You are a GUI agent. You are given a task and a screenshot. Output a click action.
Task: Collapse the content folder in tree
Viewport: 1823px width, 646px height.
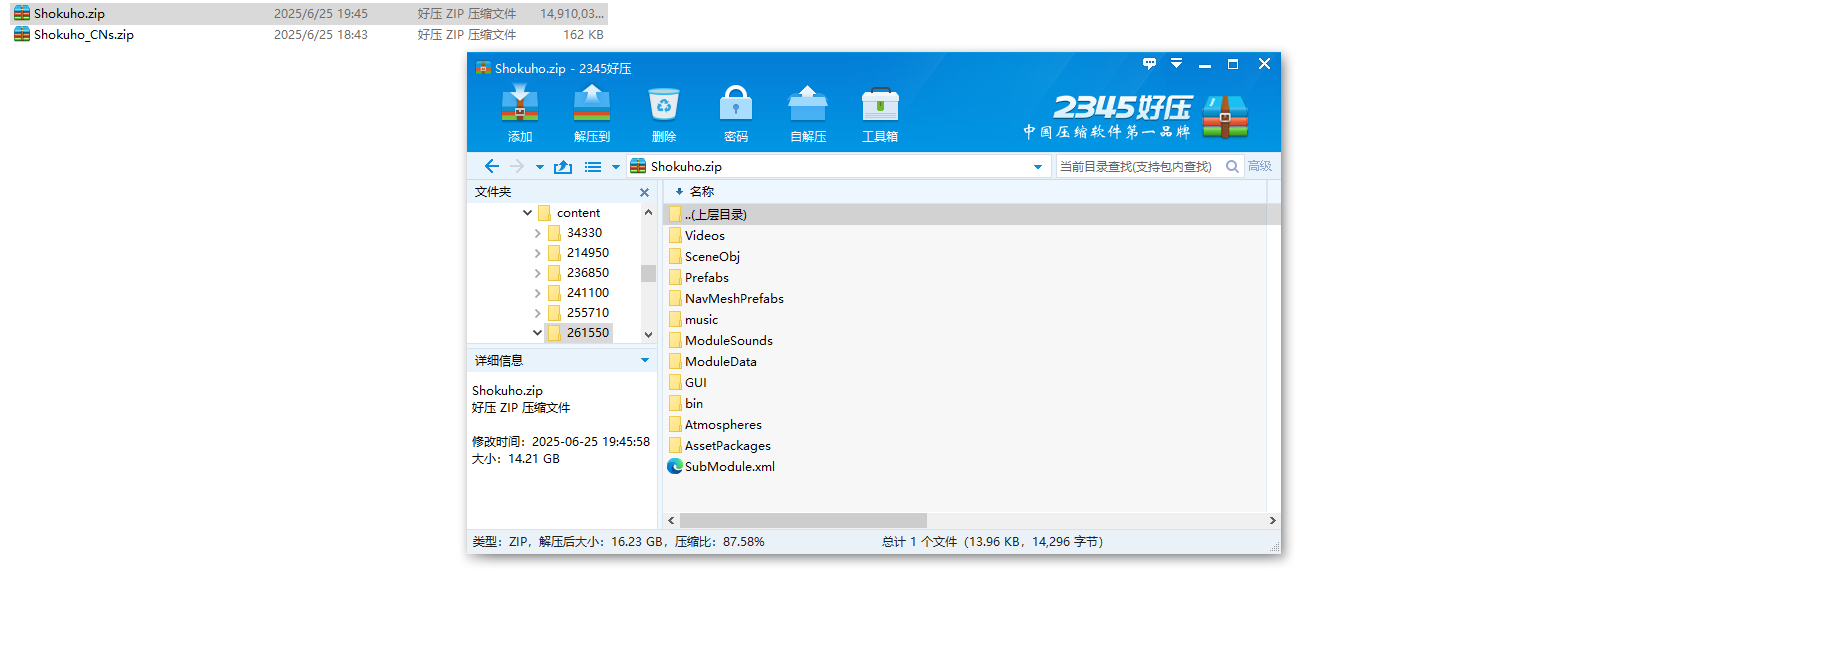pos(527,213)
